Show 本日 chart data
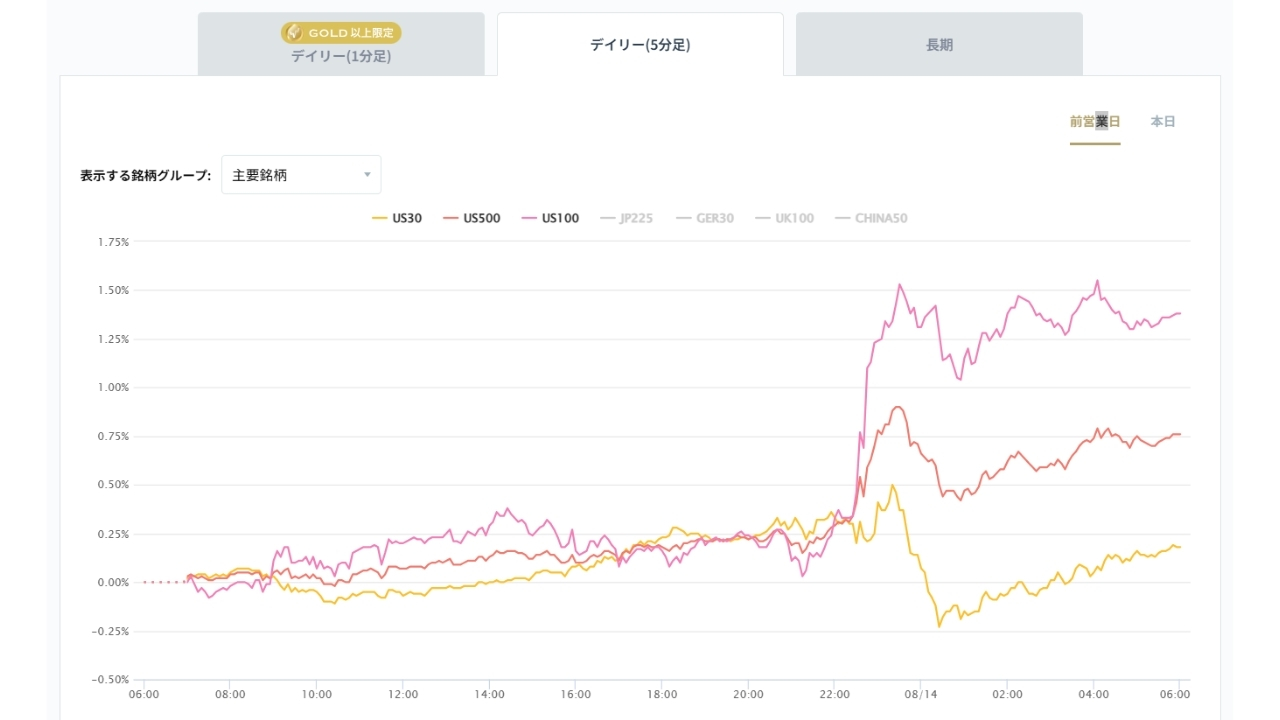Screen dimensions: 1280x720 (x=1163, y=122)
